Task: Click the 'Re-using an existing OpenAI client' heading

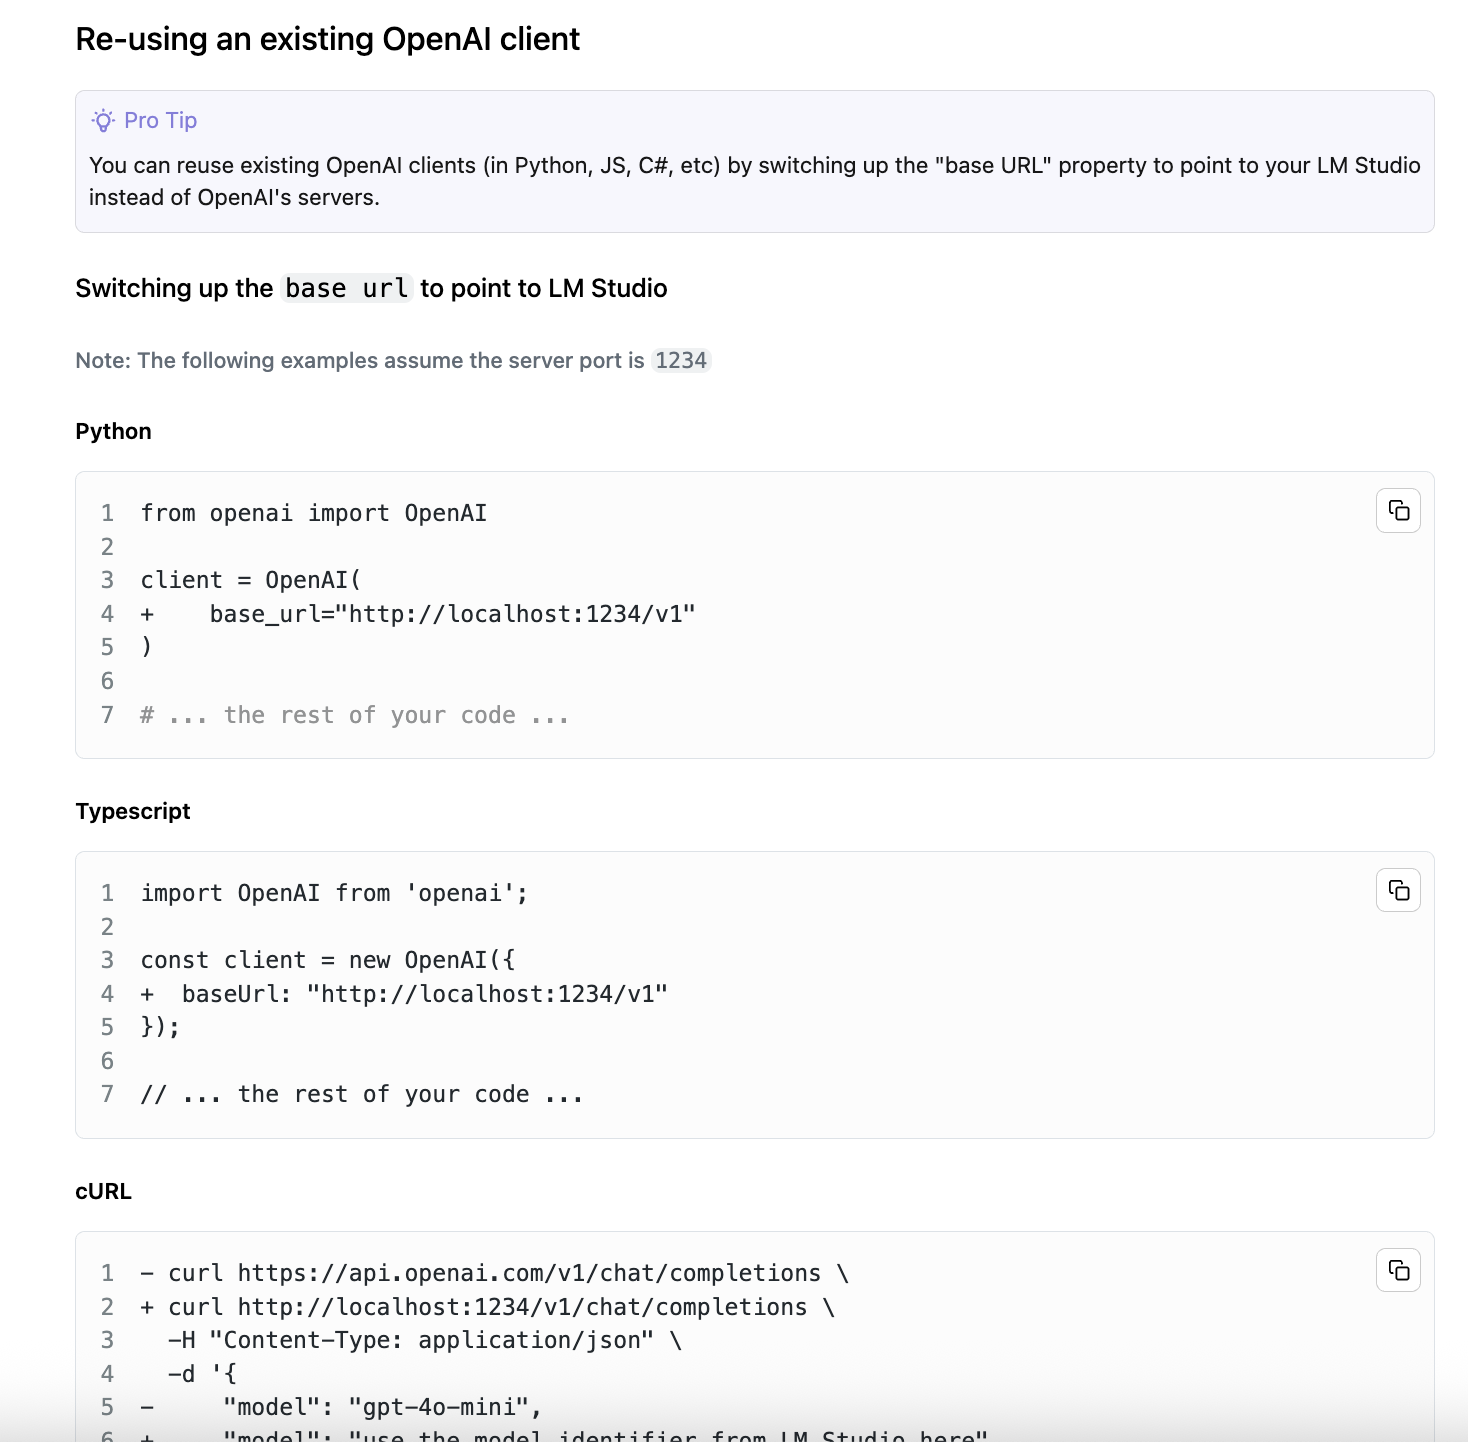Action: click(327, 39)
